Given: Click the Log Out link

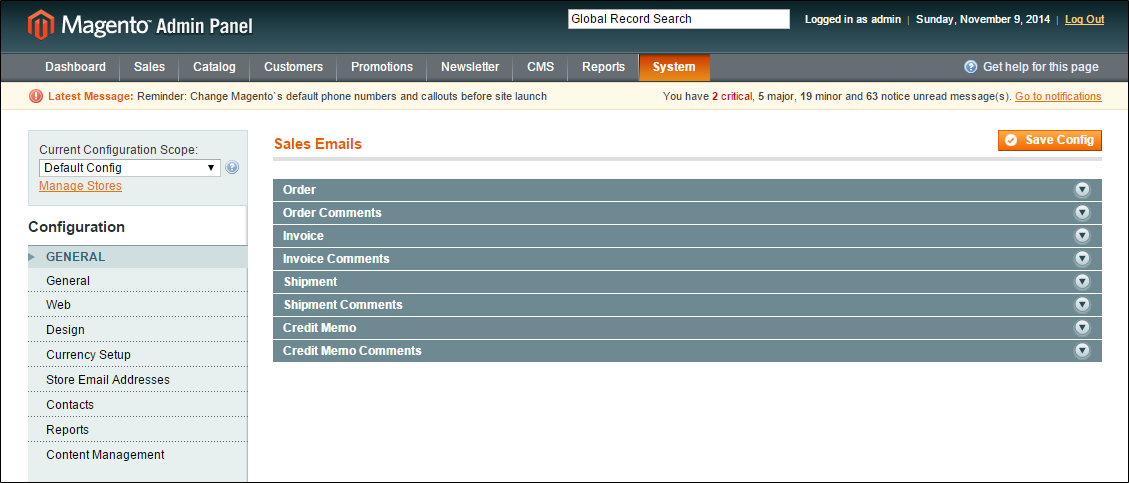Looking at the screenshot, I should click(1084, 19).
